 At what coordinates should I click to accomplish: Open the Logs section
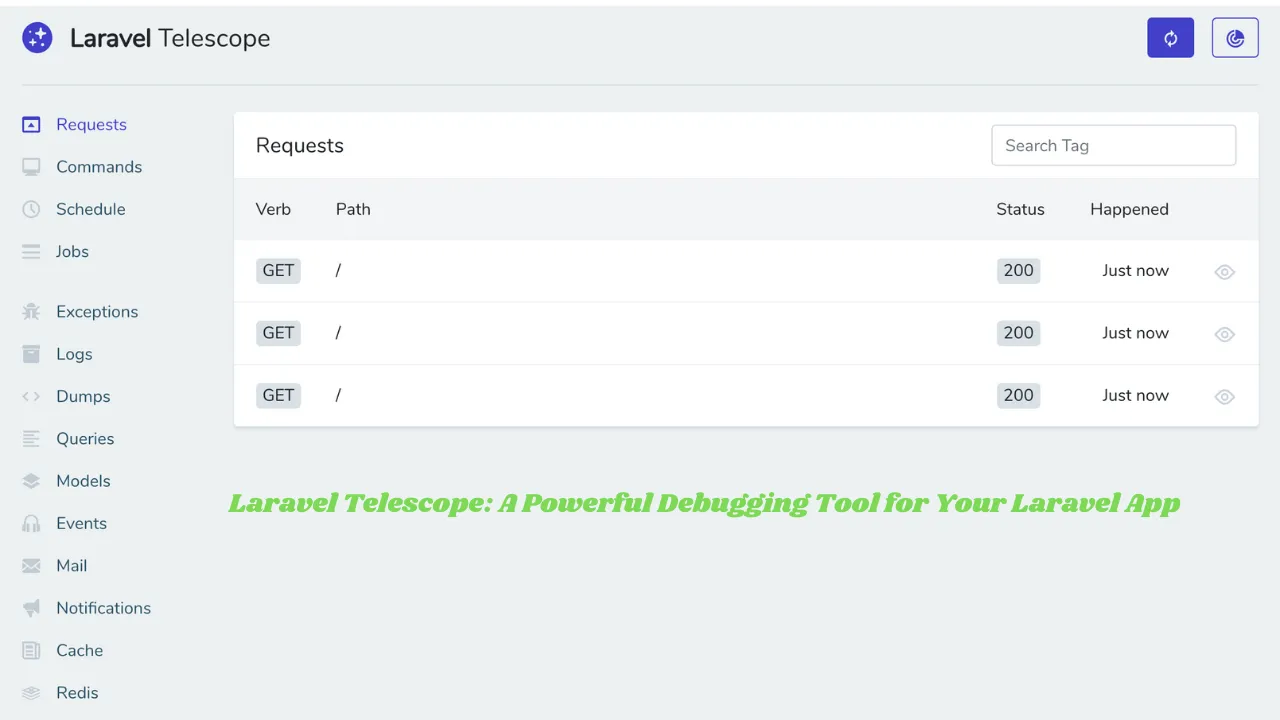74,354
